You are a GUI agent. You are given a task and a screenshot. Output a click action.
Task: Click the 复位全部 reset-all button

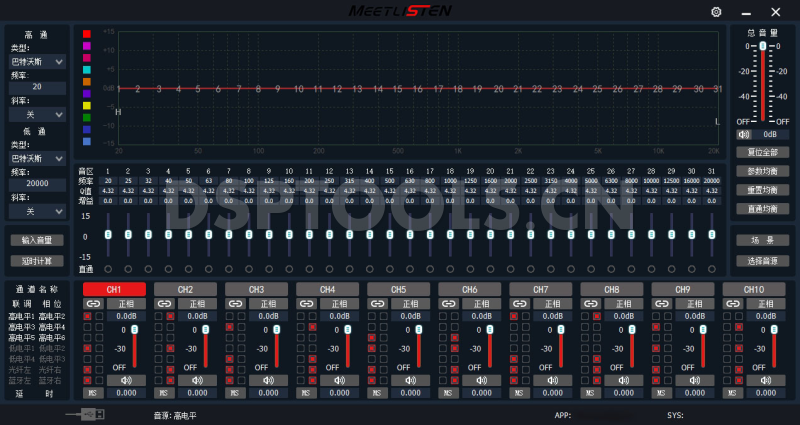762,152
